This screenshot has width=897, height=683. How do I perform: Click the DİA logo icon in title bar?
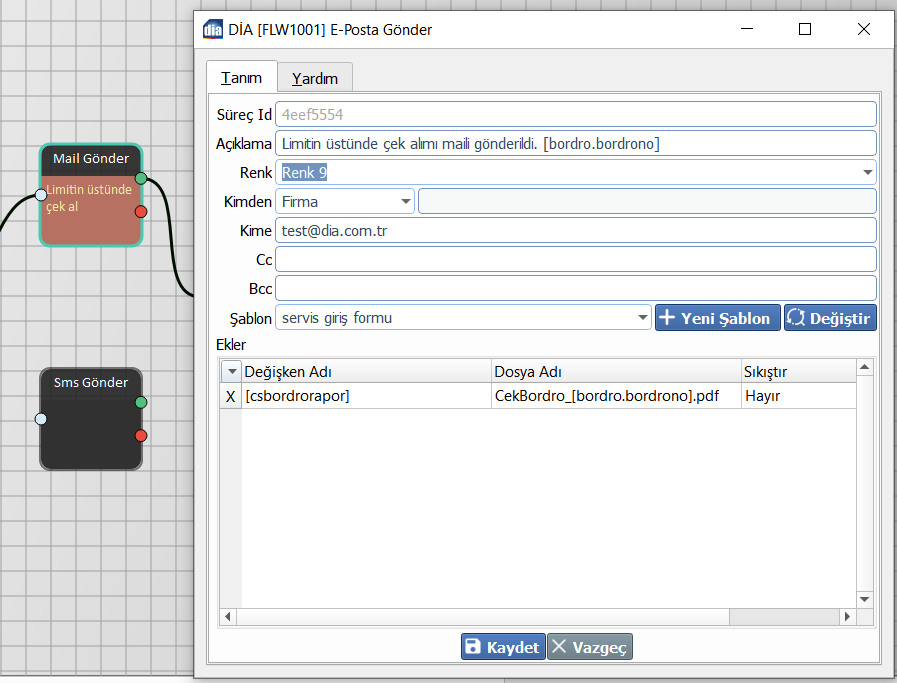(x=213, y=29)
